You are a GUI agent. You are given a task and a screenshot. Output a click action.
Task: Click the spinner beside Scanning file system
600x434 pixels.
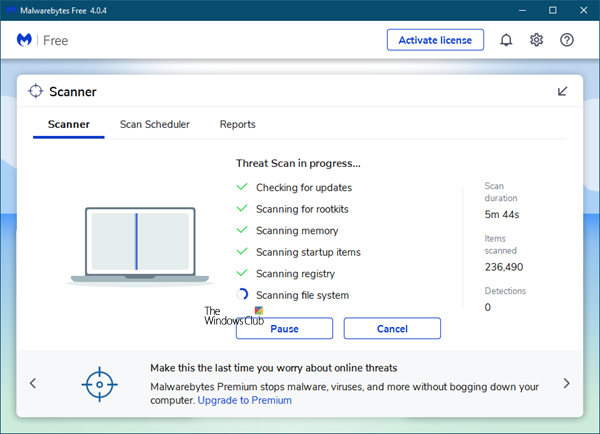click(x=242, y=294)
